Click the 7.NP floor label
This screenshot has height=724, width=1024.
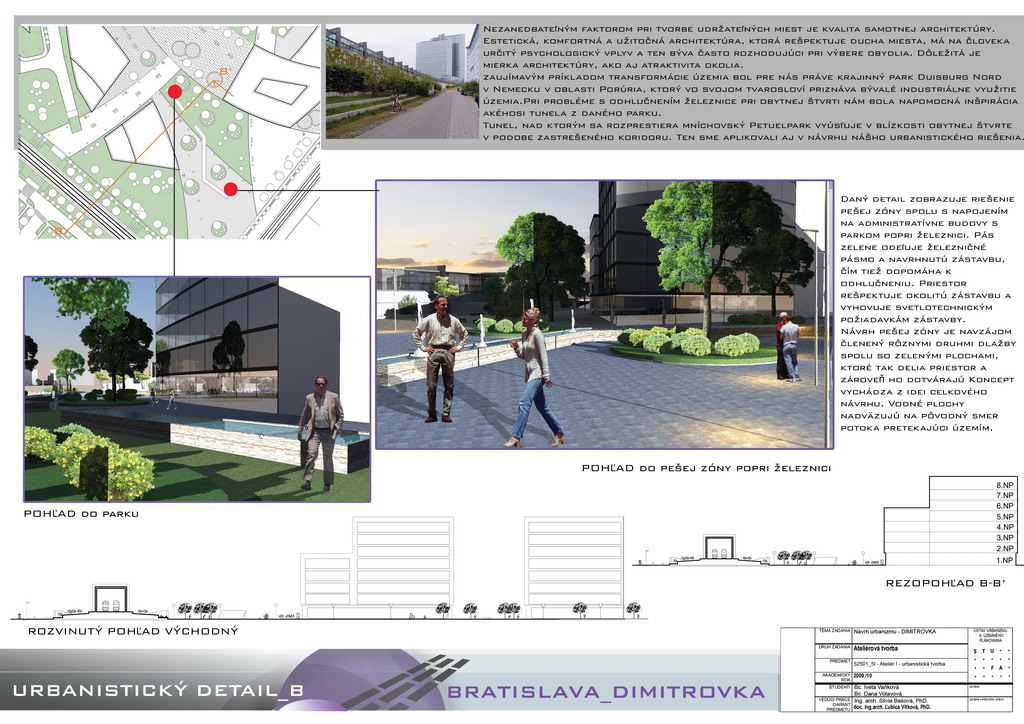click(1004, 496)
